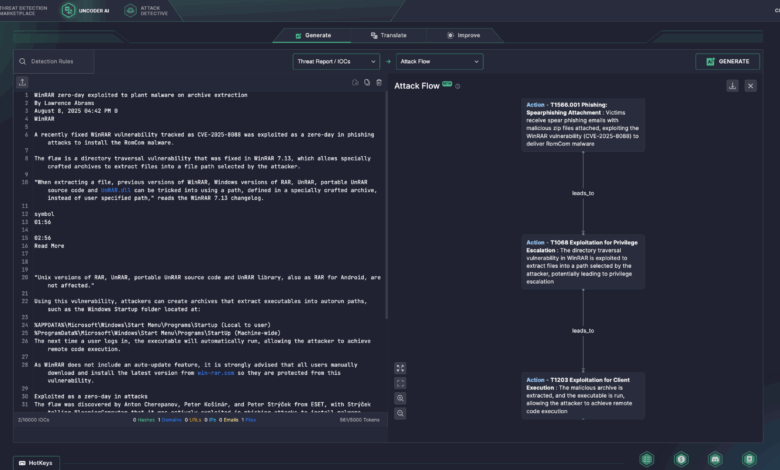Screen dimensions: 780x470
Task: Select the T1068 Exploitation for Privilege Escalation node
Action: pos(583,262)
